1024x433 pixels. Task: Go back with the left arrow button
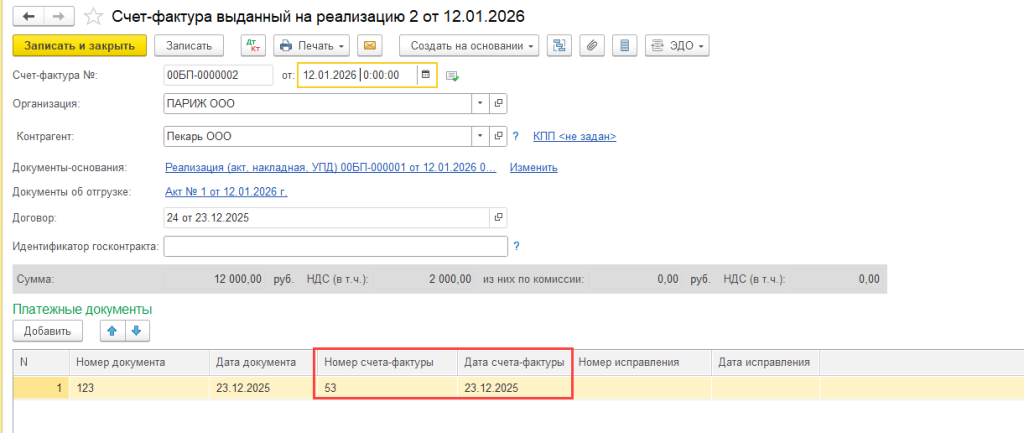tap(30, 16)
